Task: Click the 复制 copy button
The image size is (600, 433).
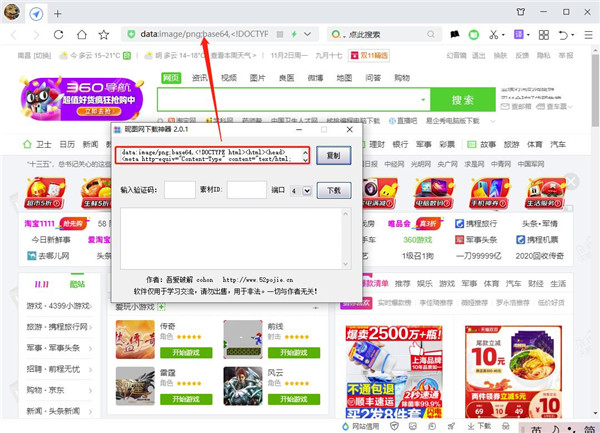Action: (334, 155)
